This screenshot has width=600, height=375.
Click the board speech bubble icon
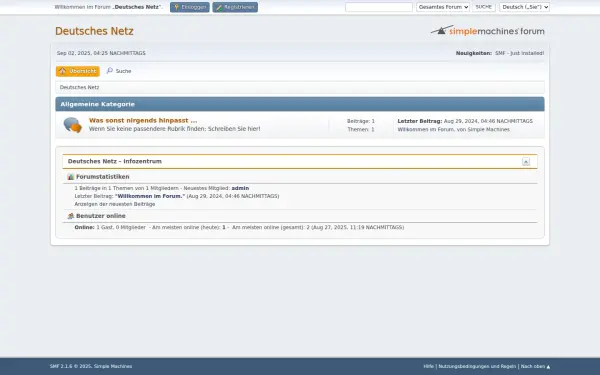pyautogui.click(x=72, y=125)
